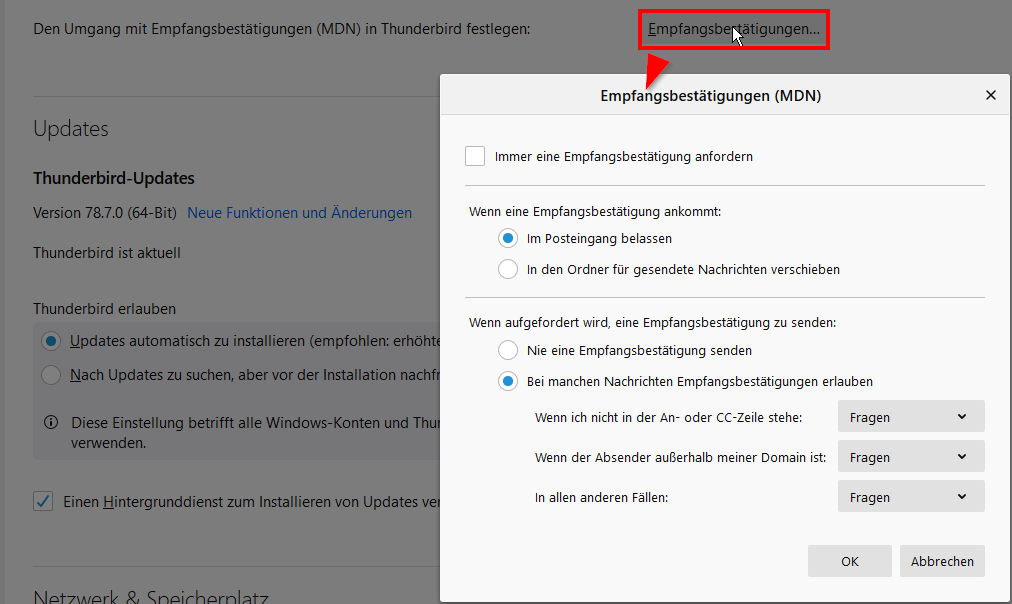Viewport: 1012px width, 604px height.
Task: Click the Version 78.7.0 (64-Bit) text
Action: click(x=105, y=213)
